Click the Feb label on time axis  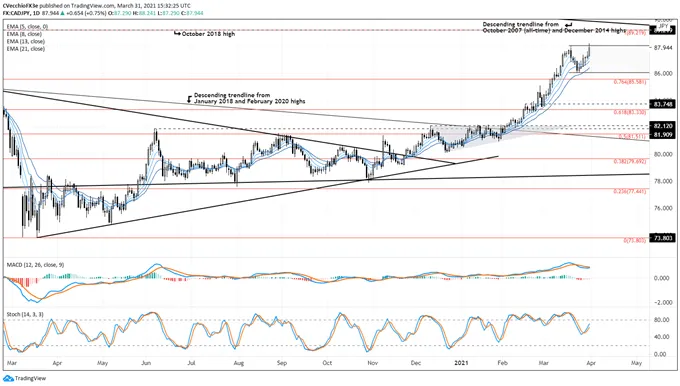[x=503, y=363]
